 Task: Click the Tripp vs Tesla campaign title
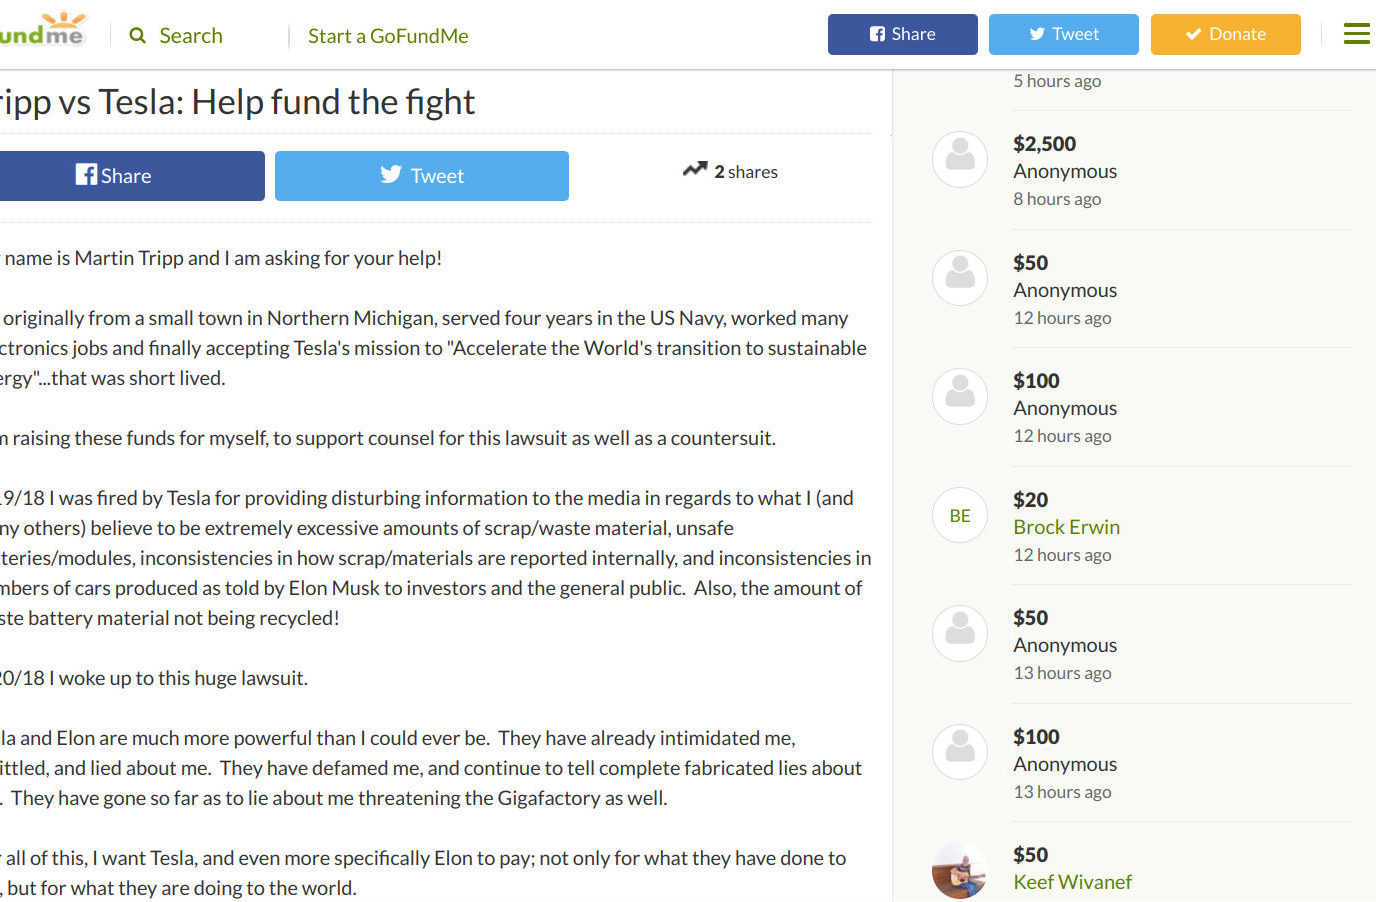click(x=237, y=102)
